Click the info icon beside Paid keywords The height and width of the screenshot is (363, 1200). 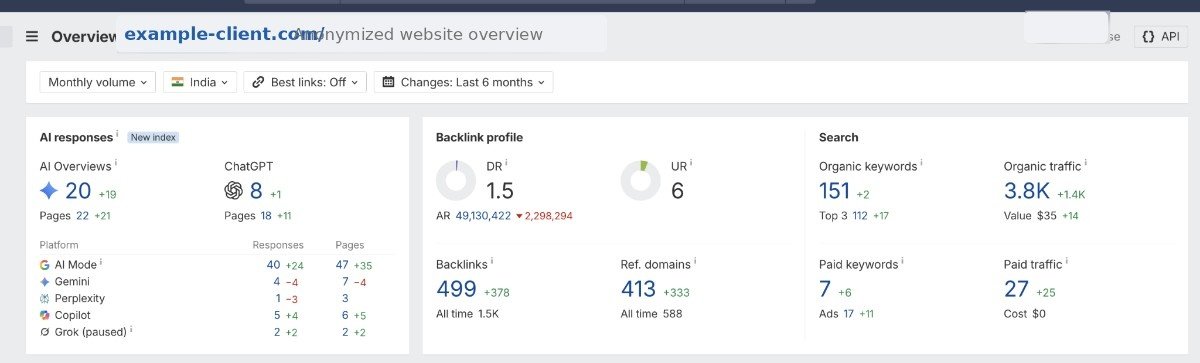tap(902, 262)
